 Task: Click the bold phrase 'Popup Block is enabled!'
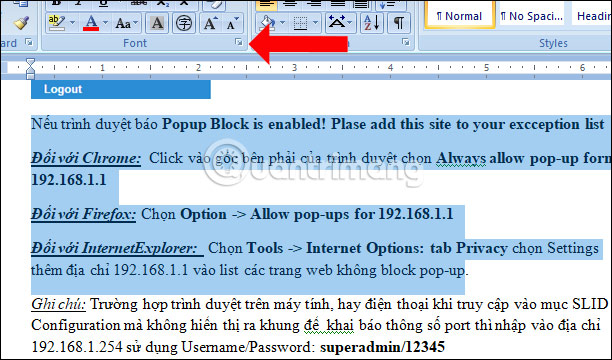click(x=244, y=124)
